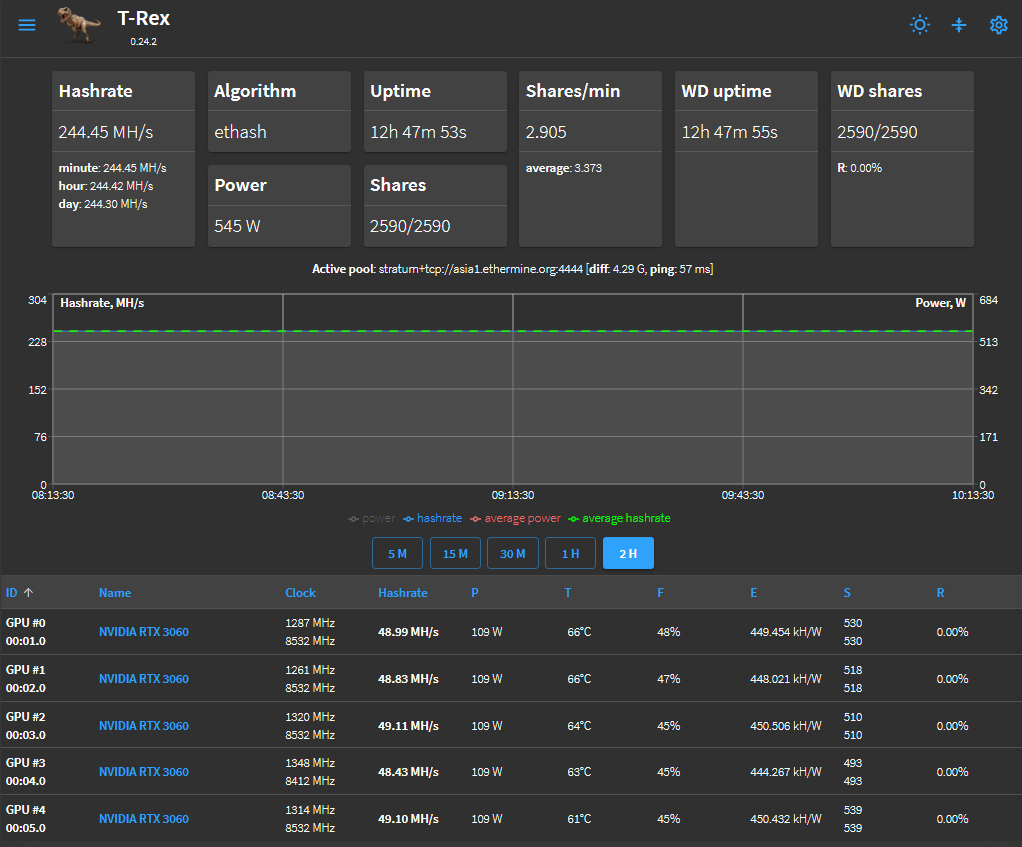
Task: Sort table by Clock column header
Action: click(x=300, y=593)
